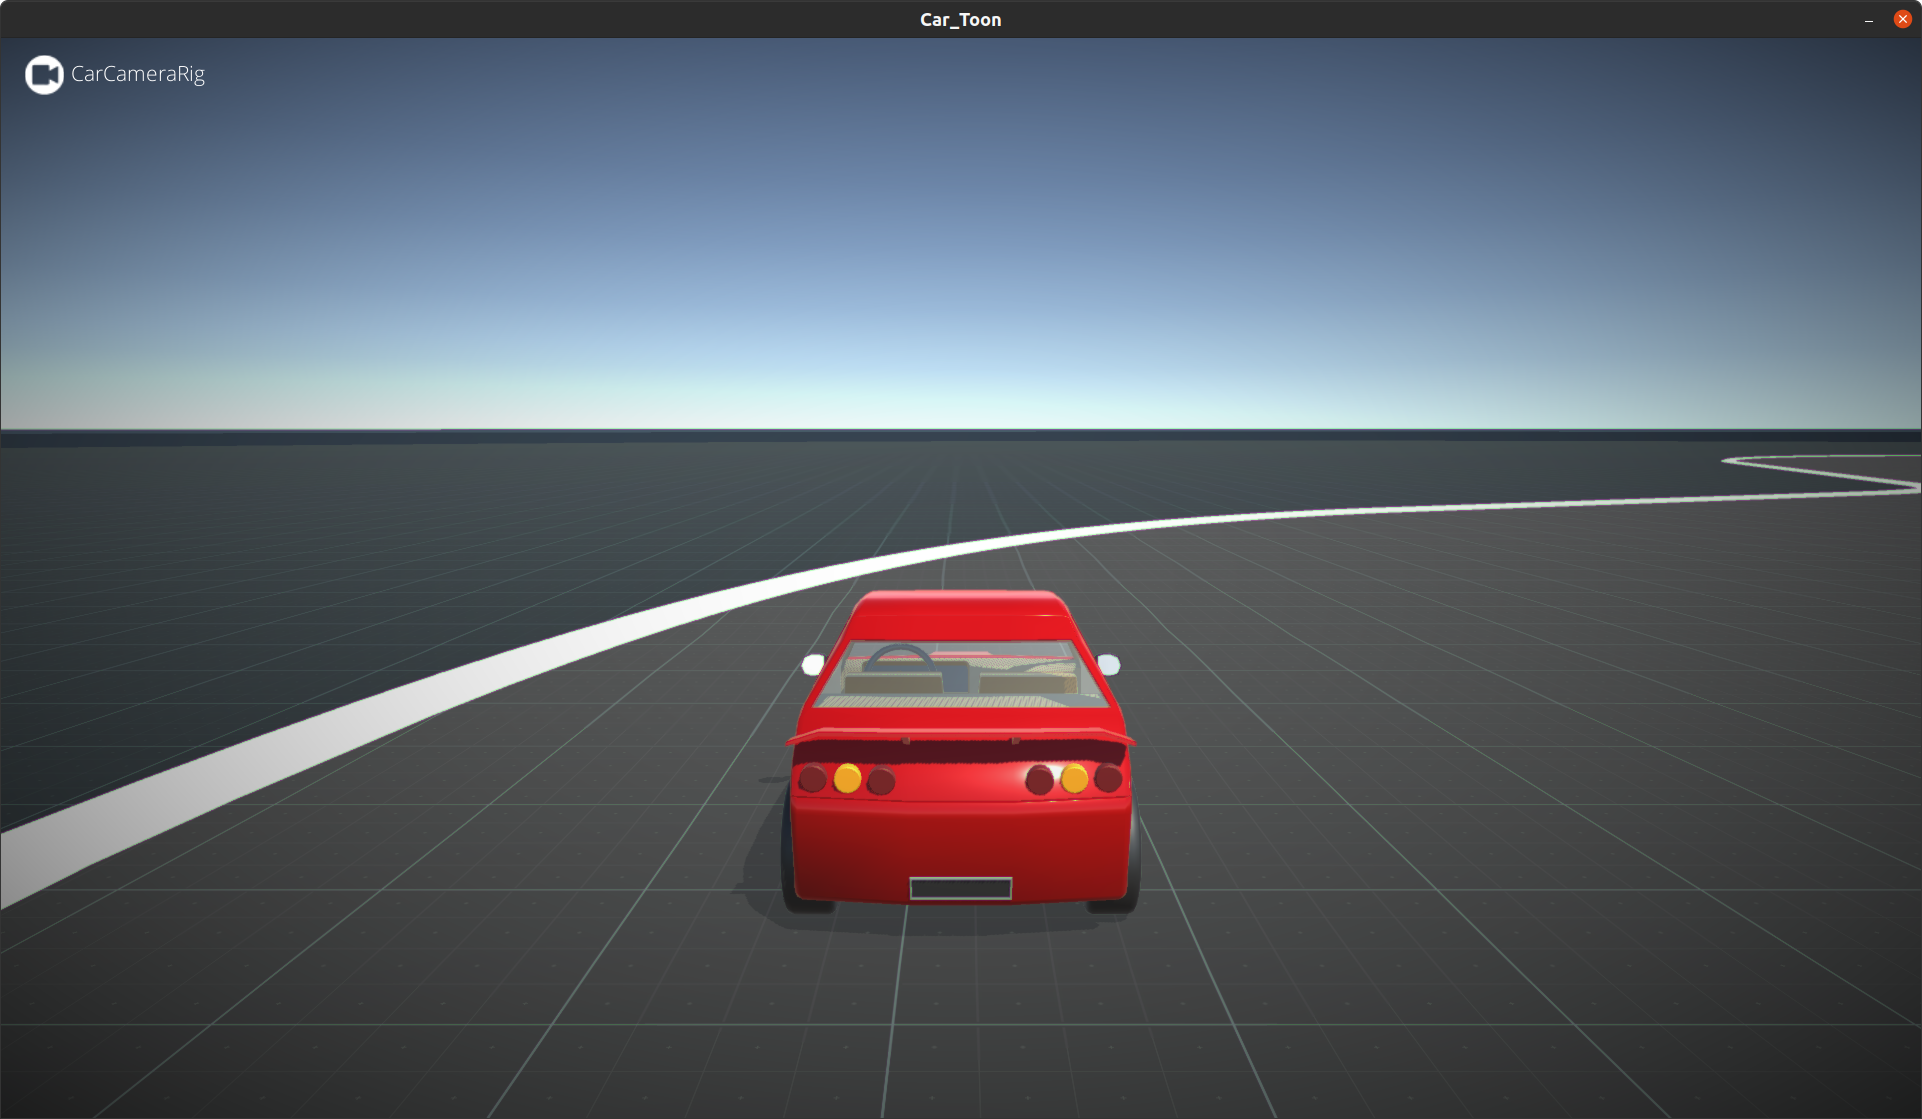Select the CarCameraRig label text

pos(138,74)
